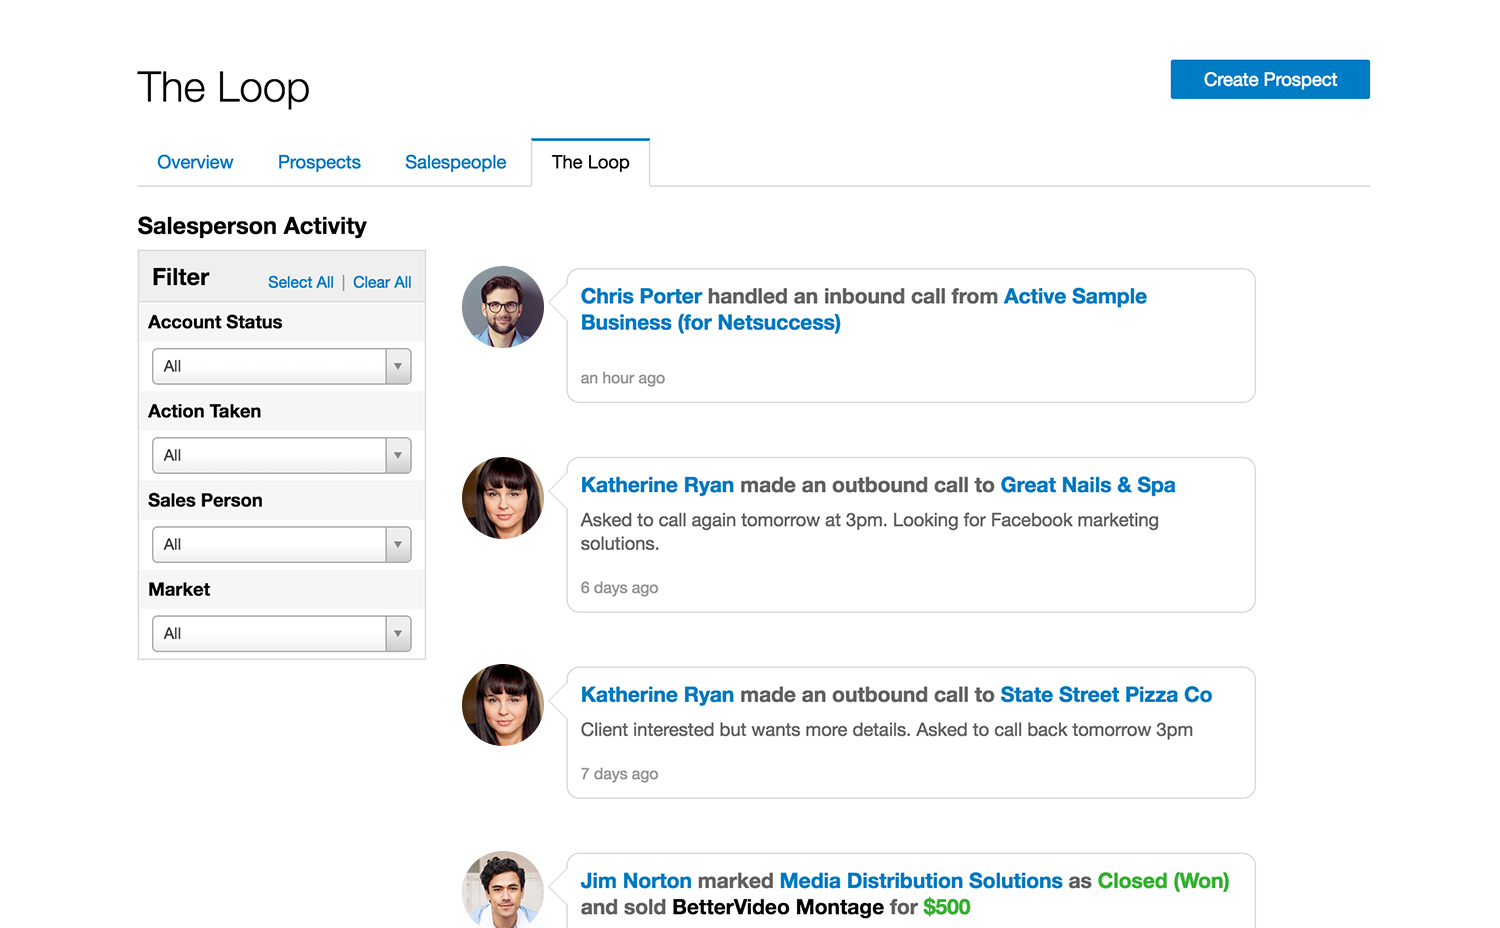Screen dimensions: 1500x928
Task: Select The Loop tab
Action: pos(590,162)
